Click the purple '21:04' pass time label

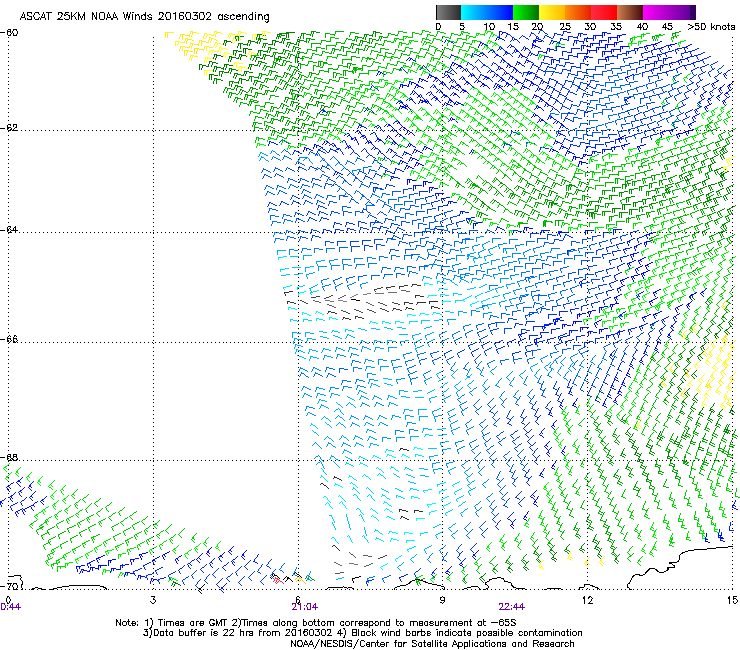click(x=305, y=607)
